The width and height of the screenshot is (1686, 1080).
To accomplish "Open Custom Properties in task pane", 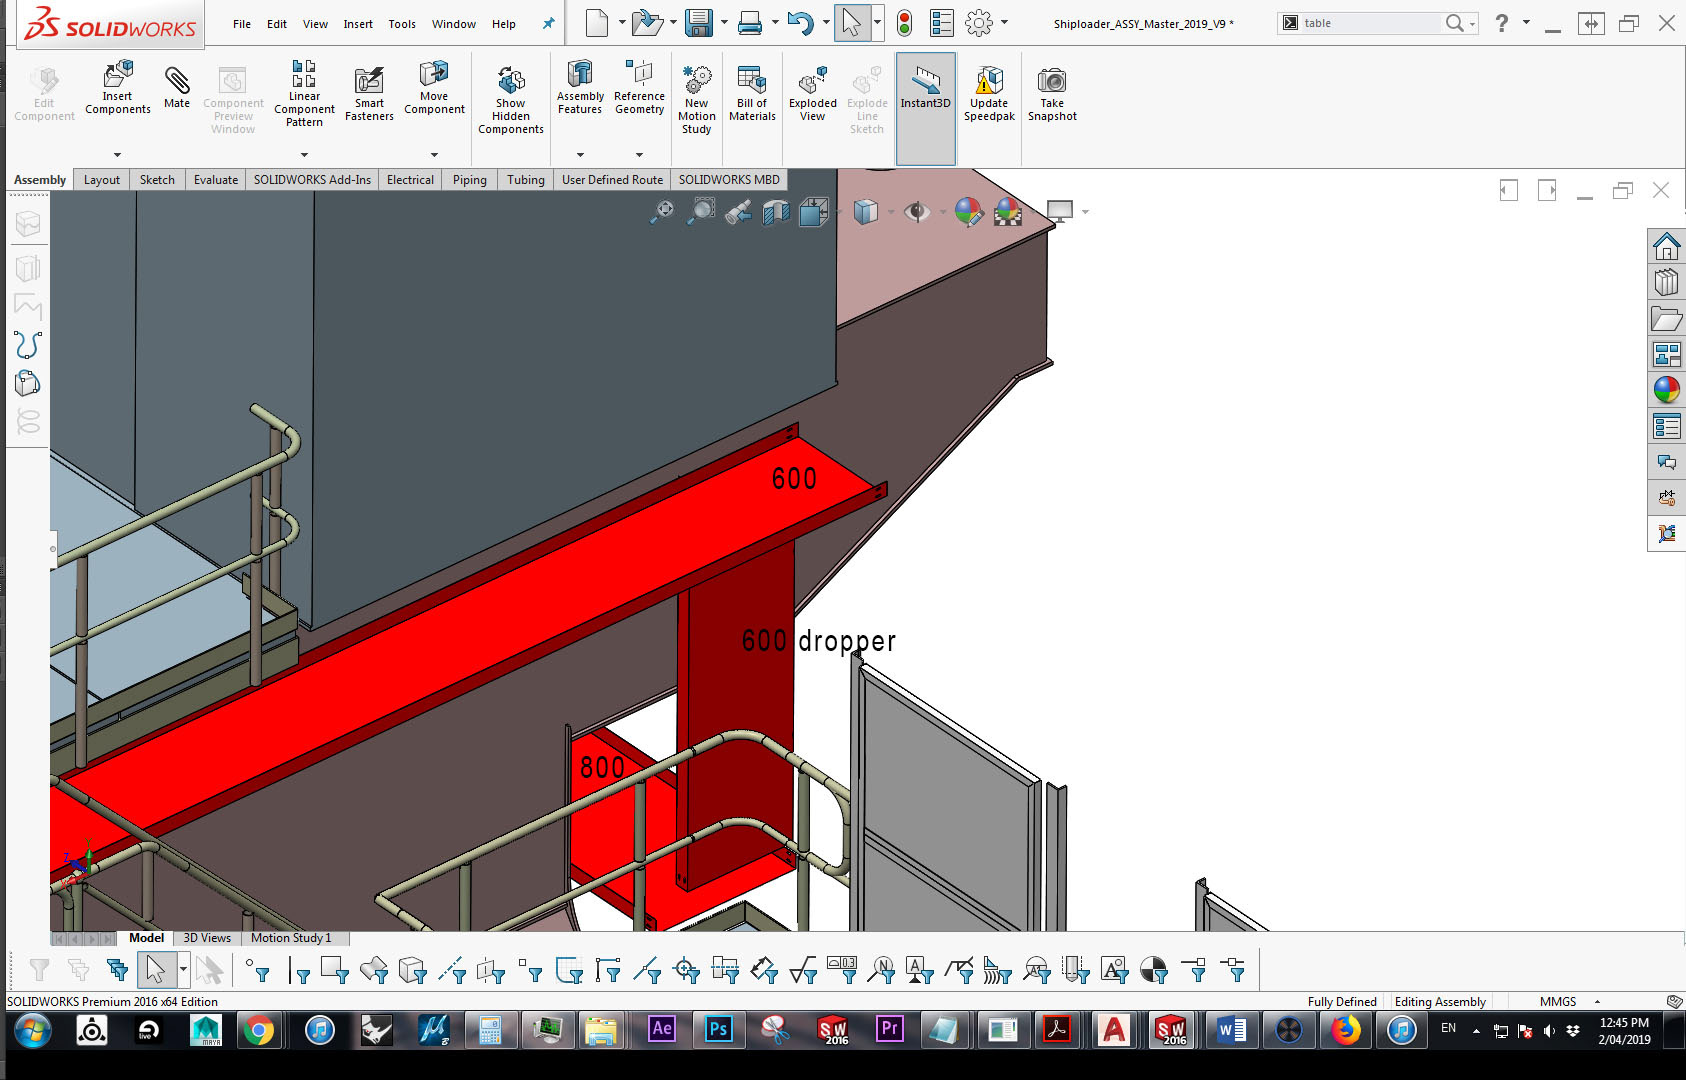I will point(1666,426).
